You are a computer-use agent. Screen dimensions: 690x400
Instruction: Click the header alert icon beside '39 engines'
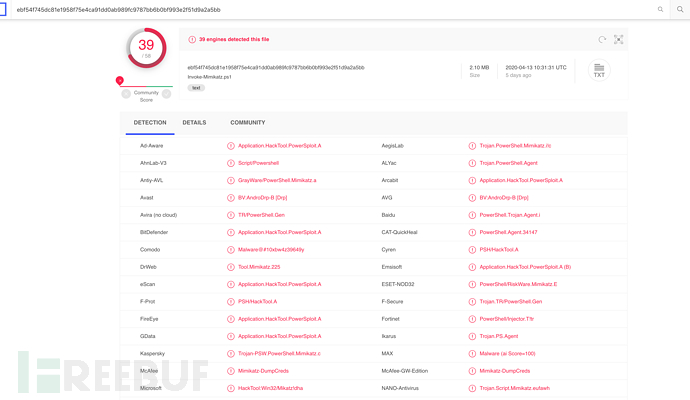pyautogui.click(x=192, y=40)
